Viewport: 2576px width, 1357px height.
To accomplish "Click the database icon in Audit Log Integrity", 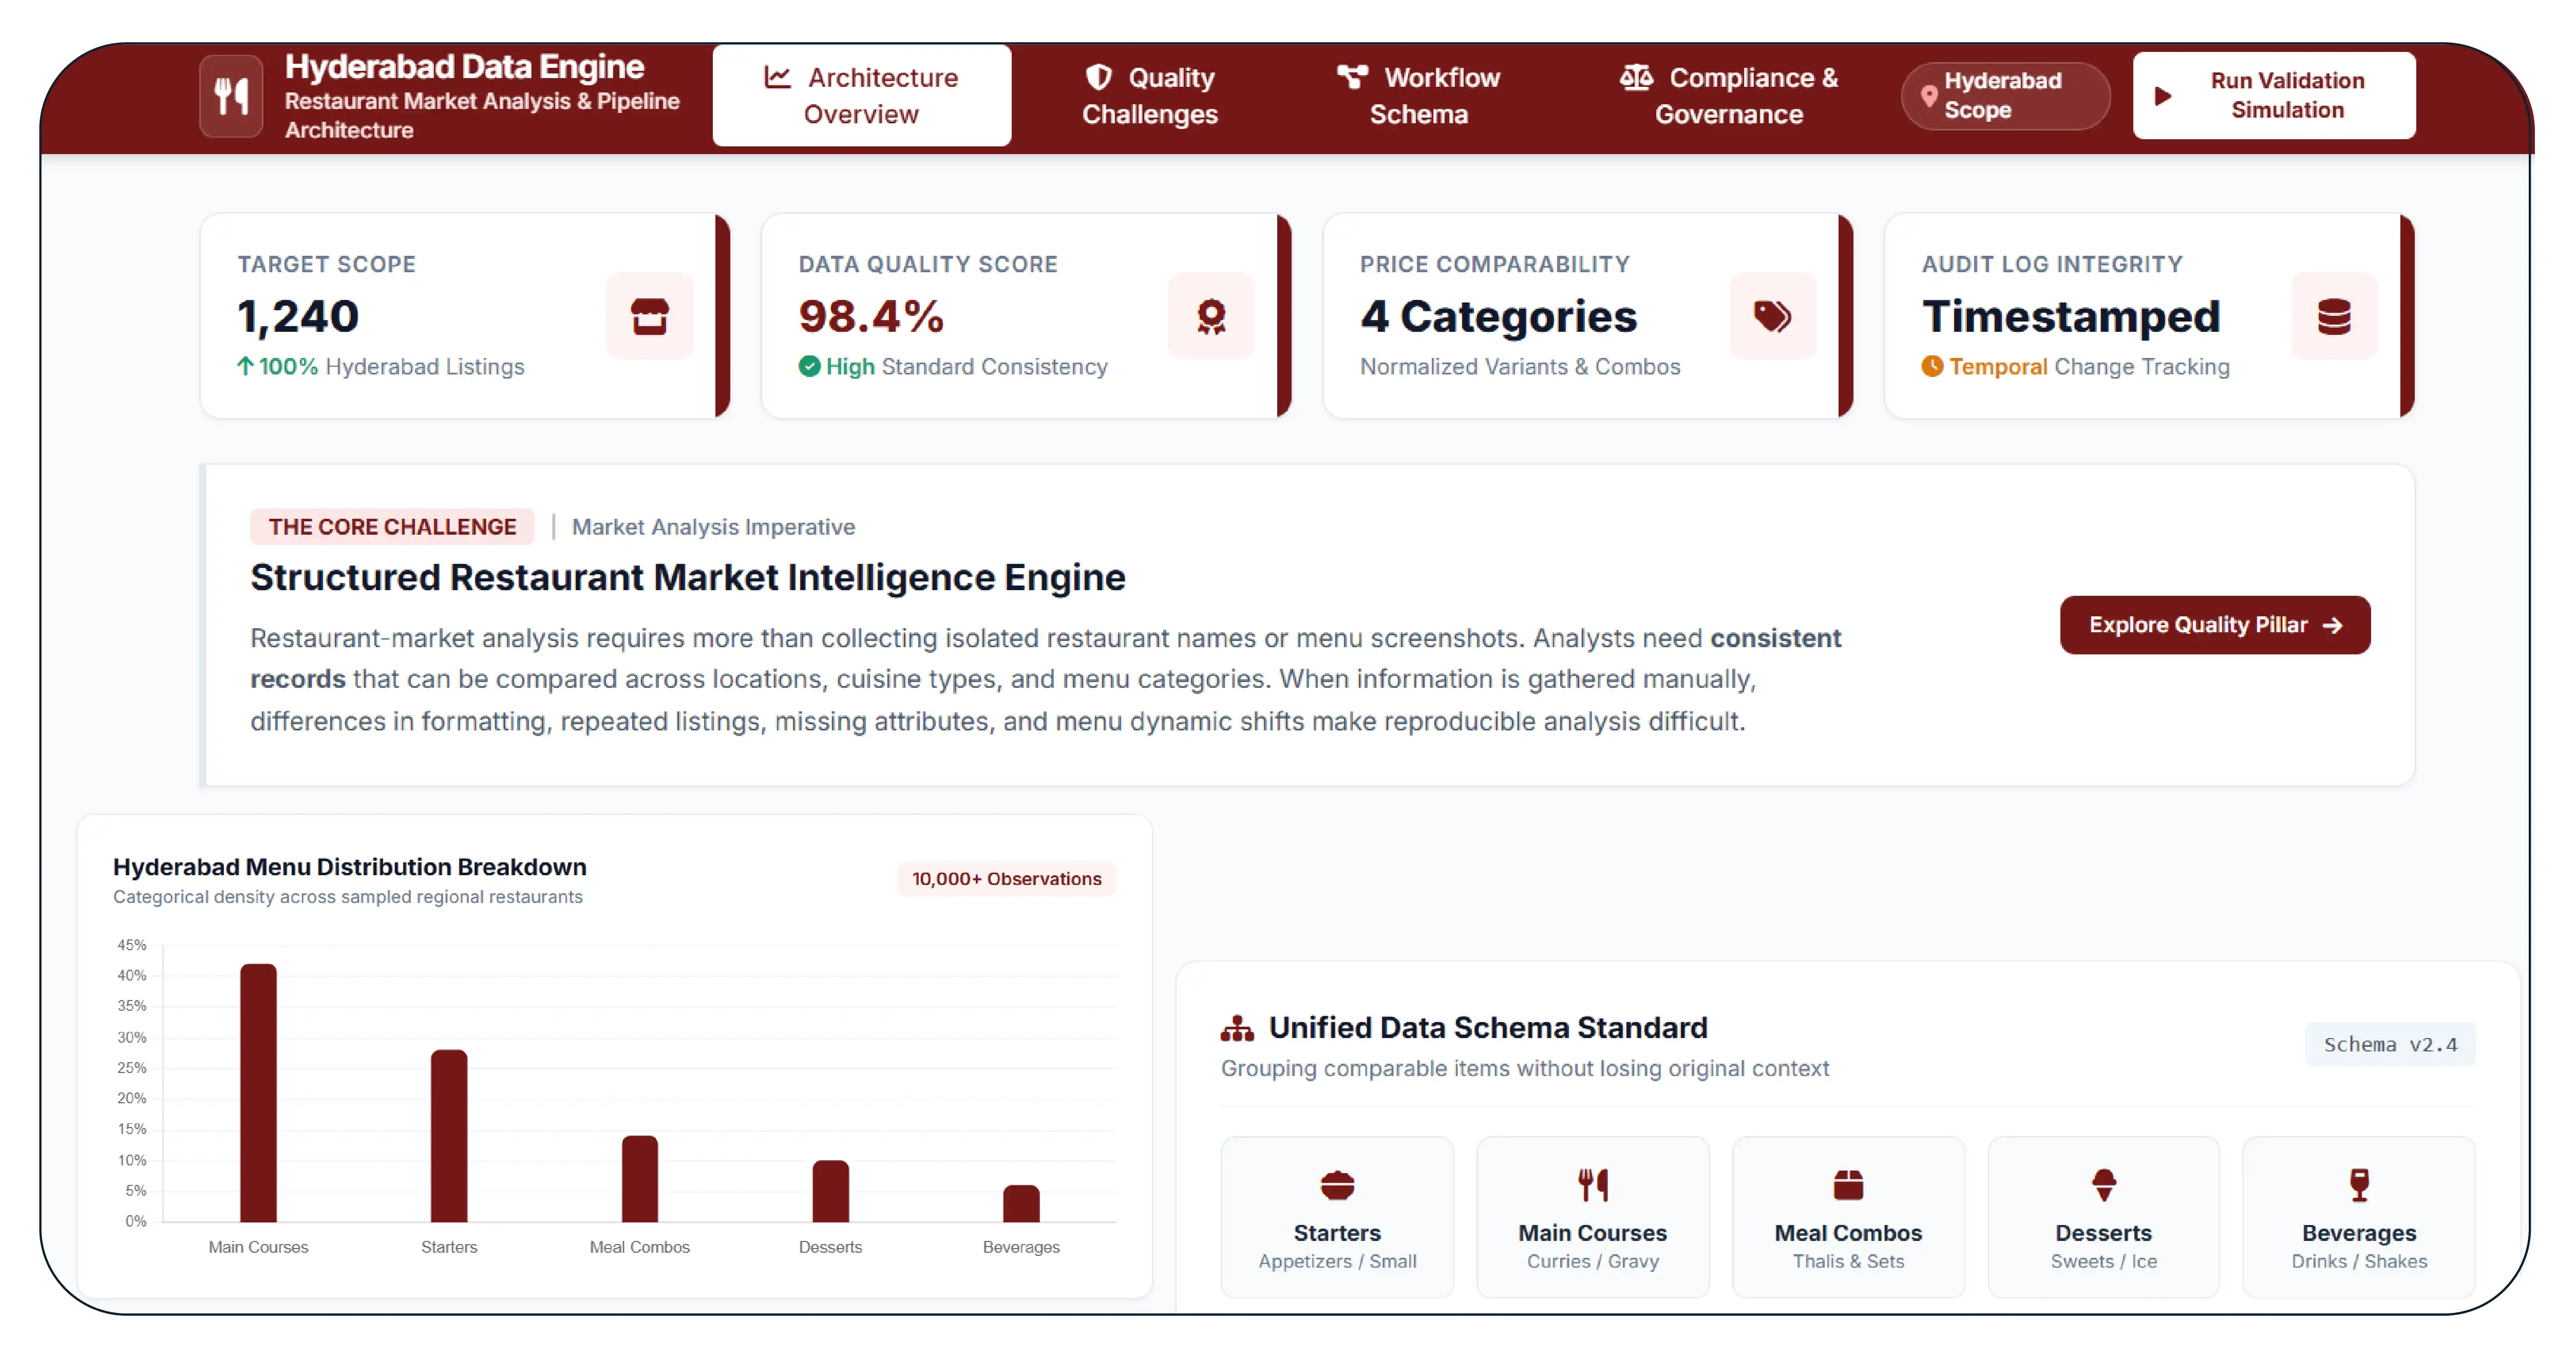I will [x=2334, y=316].
